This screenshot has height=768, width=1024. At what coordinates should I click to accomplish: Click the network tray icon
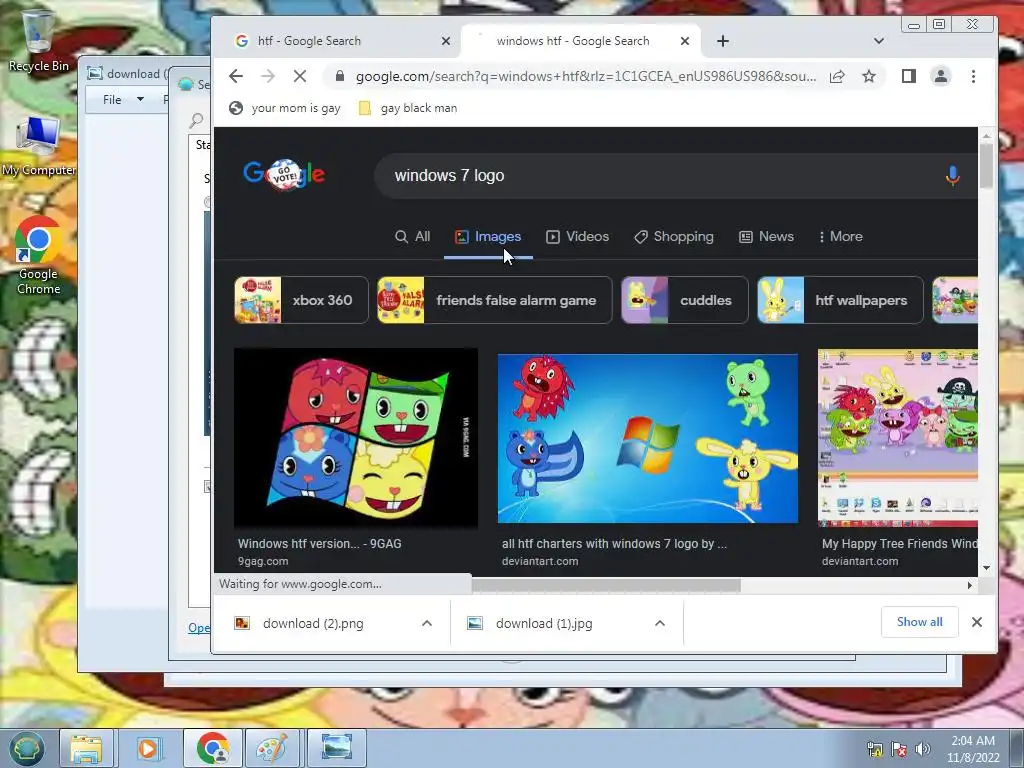click(874, 749)
